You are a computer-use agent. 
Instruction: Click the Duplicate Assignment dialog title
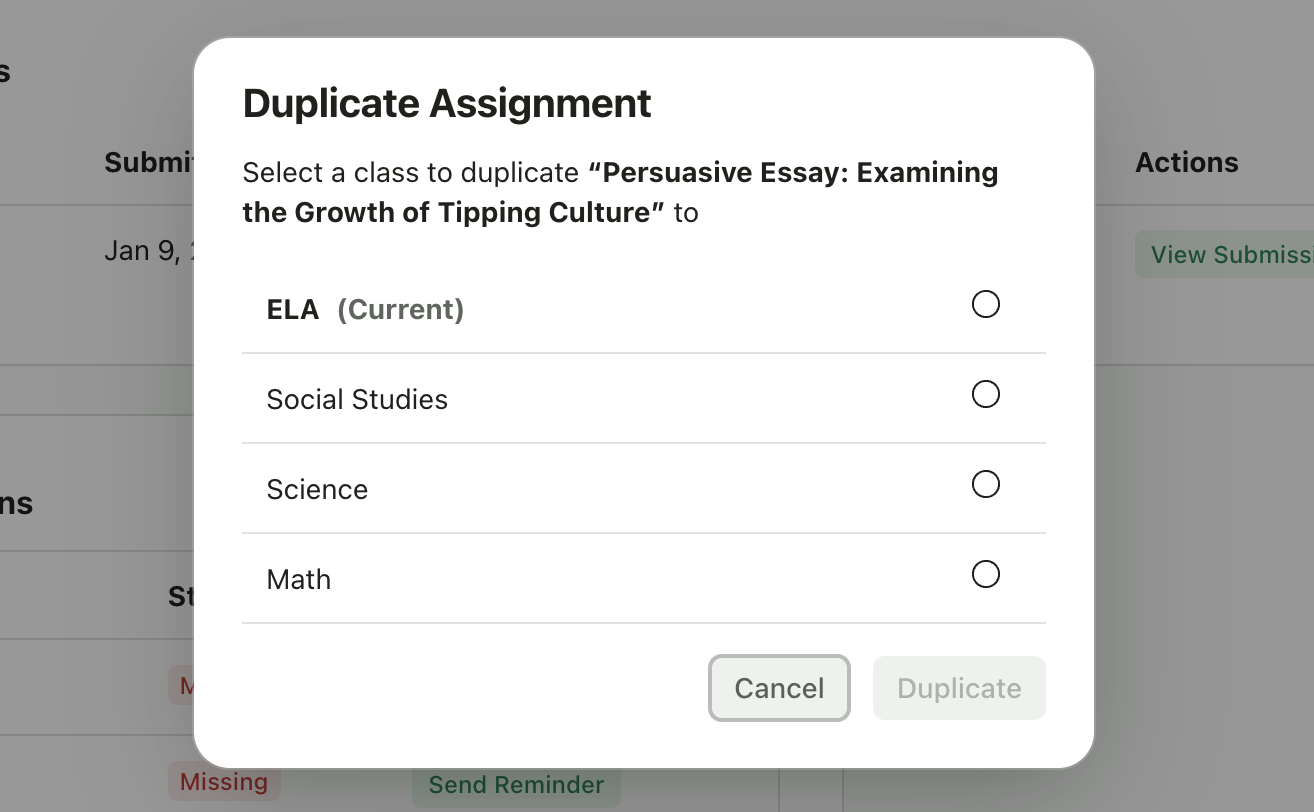[446, 103]
